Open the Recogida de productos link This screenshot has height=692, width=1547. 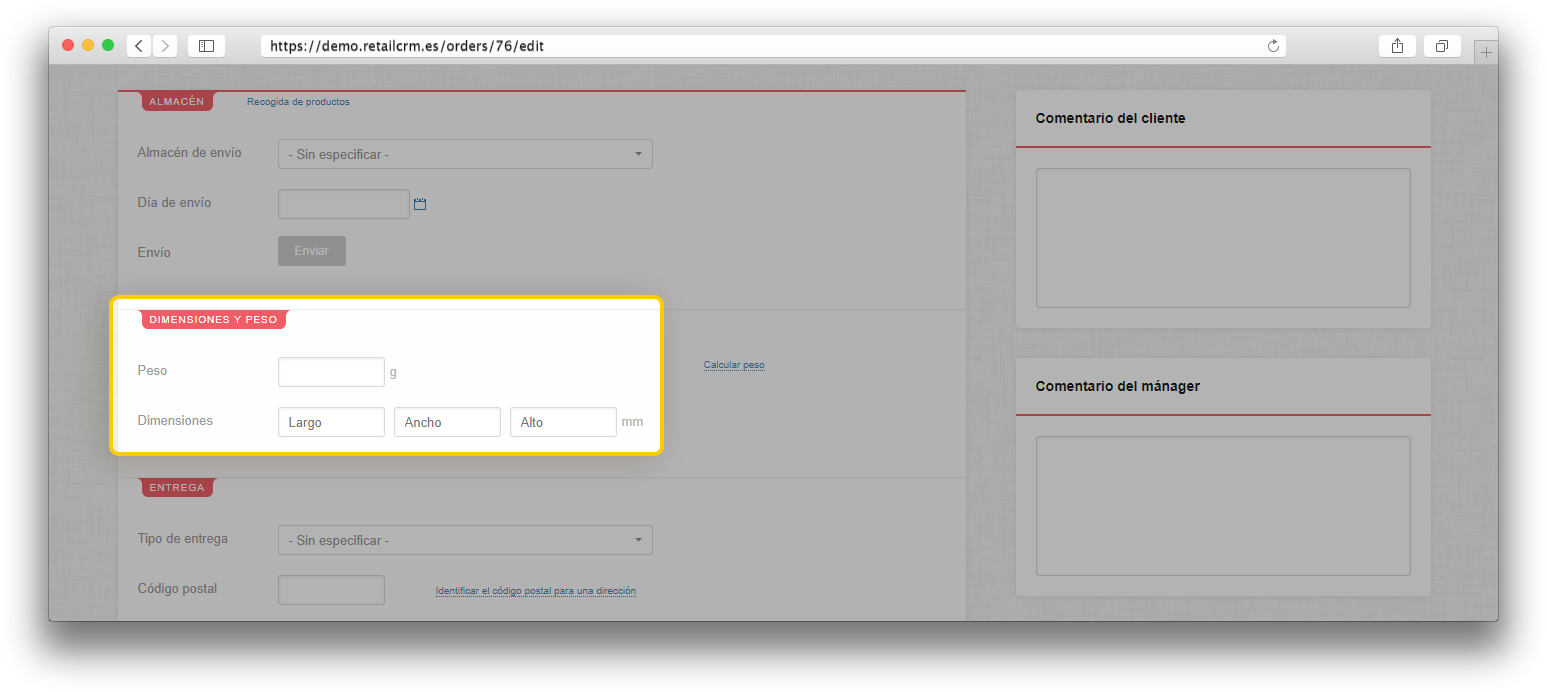coord(298,102)
